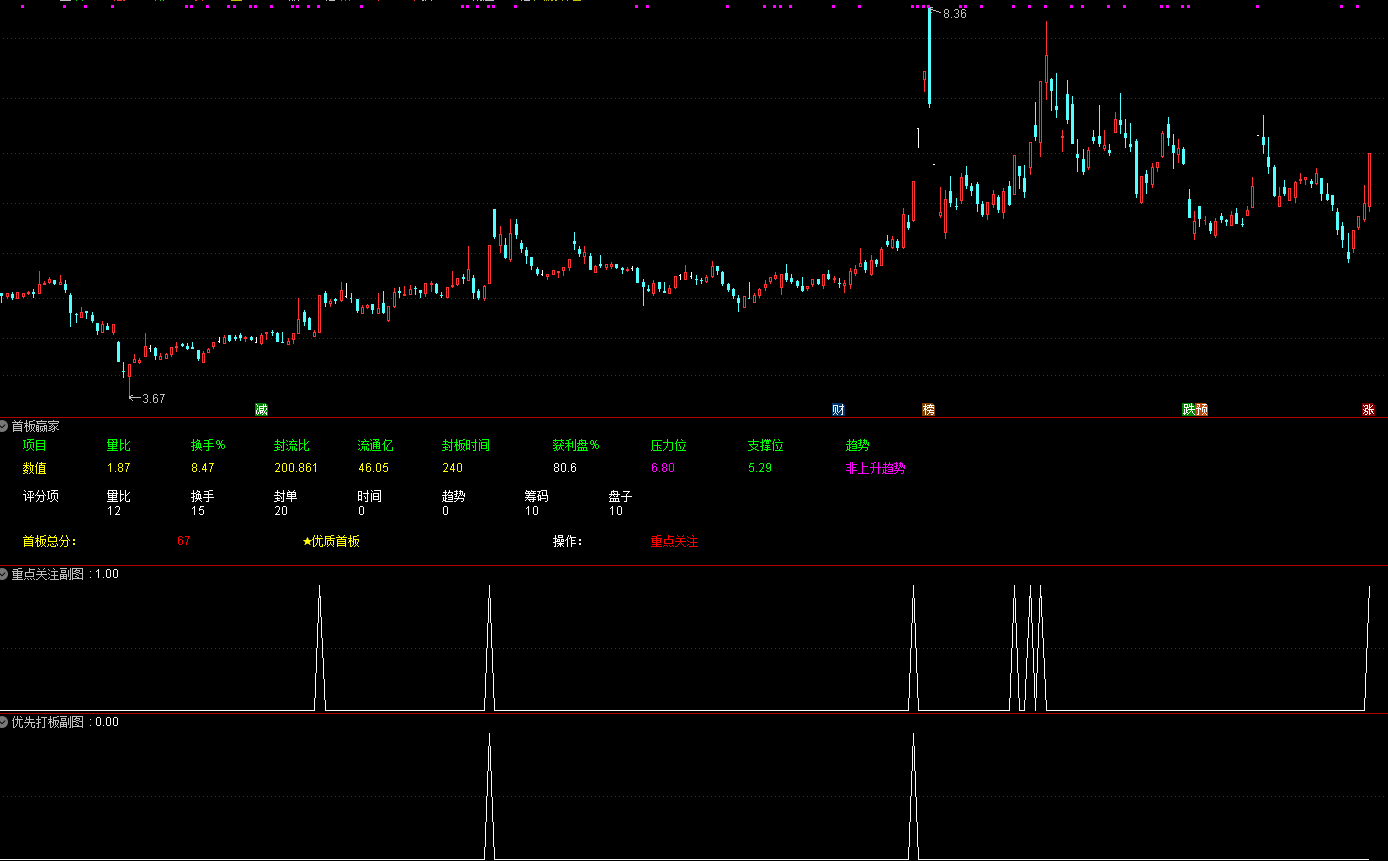Click the orange 预 forecast marker
Screen dimensions: 1388x861
coord(1201,409)
